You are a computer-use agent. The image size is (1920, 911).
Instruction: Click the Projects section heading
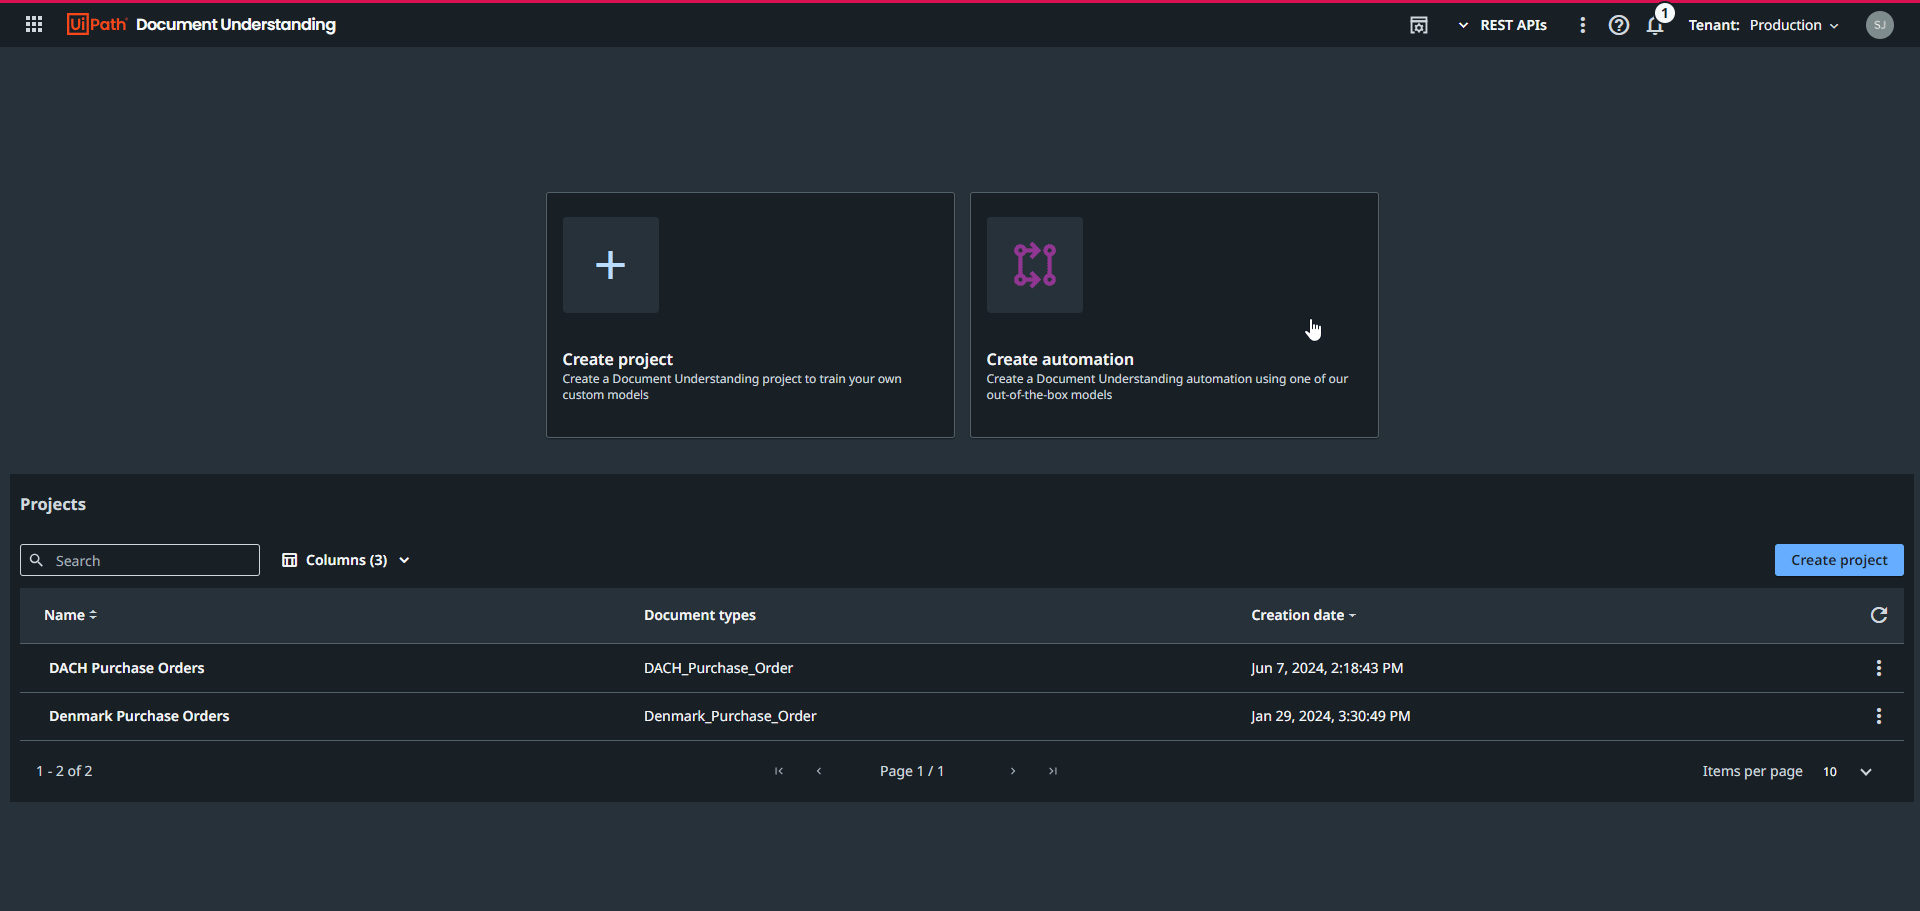53,504
